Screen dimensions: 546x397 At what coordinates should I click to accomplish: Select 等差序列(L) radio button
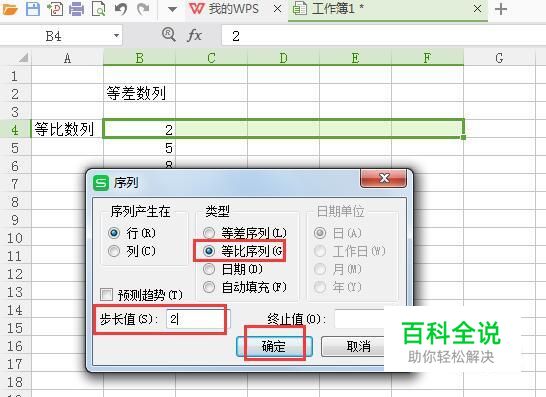point(209,233)
